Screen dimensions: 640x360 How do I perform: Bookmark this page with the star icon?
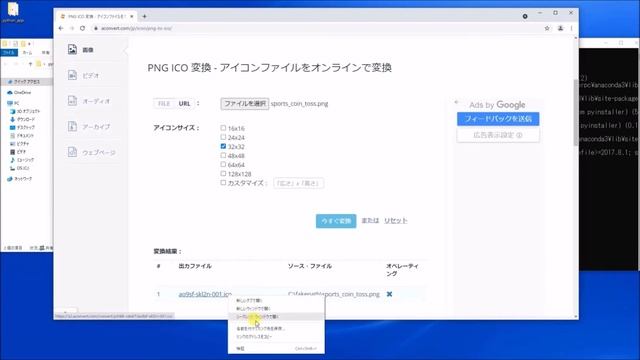tap(547, 28)
